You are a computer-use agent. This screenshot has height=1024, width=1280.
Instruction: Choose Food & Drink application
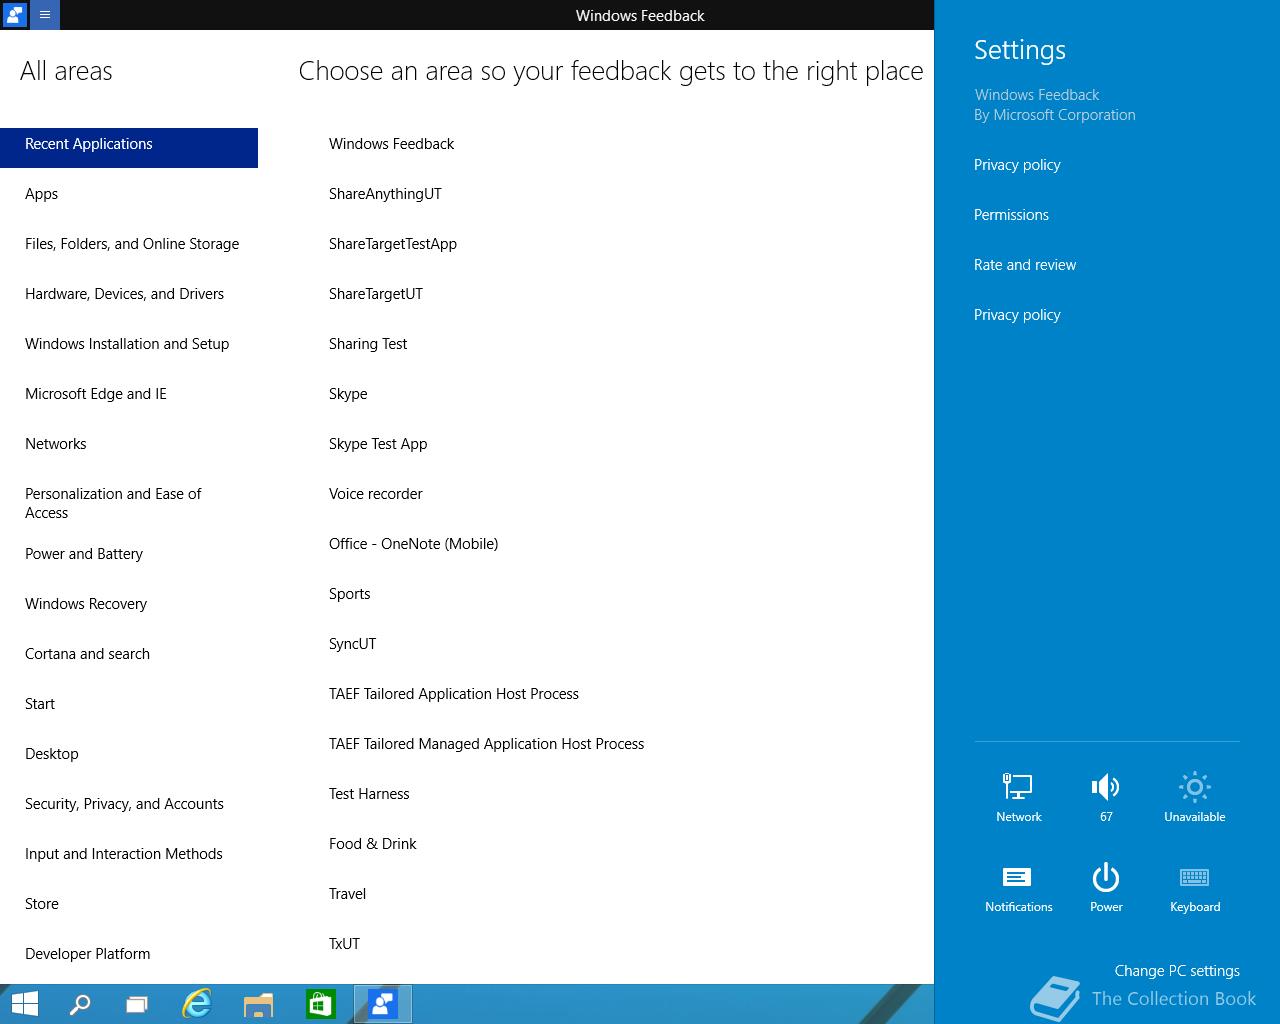pyautogui.click(x=373, y=844)
